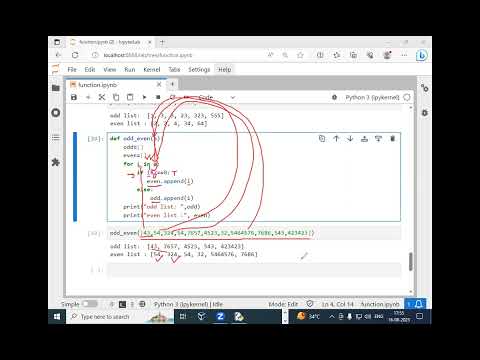The image size is (480, 360).
Task: Open the weather widget showing 34°C
Action: pos(308,316)
